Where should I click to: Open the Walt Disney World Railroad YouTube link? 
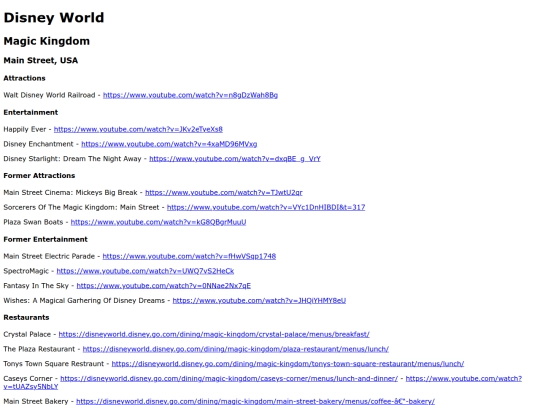coord(190,95)
